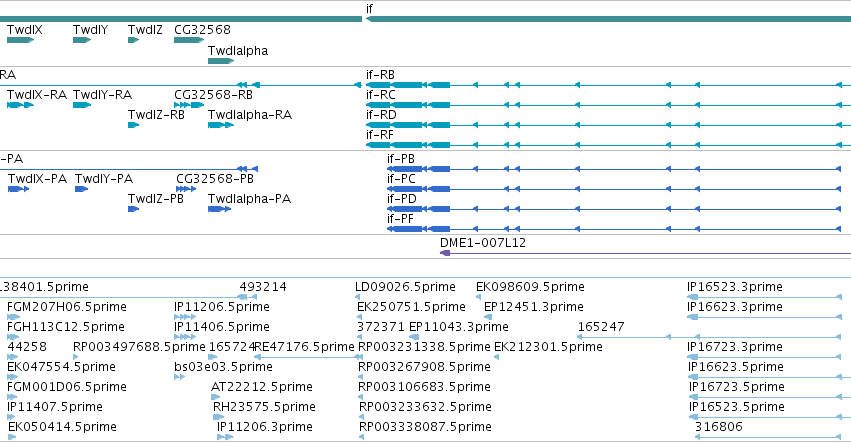Click the TwdlY-RA transcript label
The height and width of the screenshot is (442, 851).
point(102,95)
